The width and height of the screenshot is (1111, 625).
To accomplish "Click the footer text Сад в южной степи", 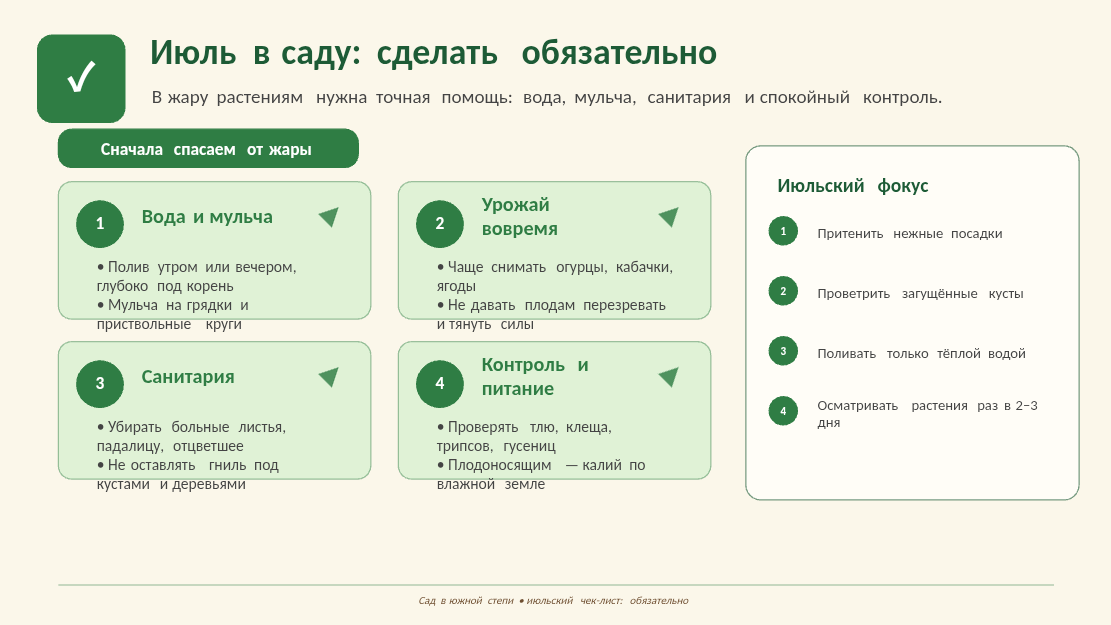I will coord(466,601).
